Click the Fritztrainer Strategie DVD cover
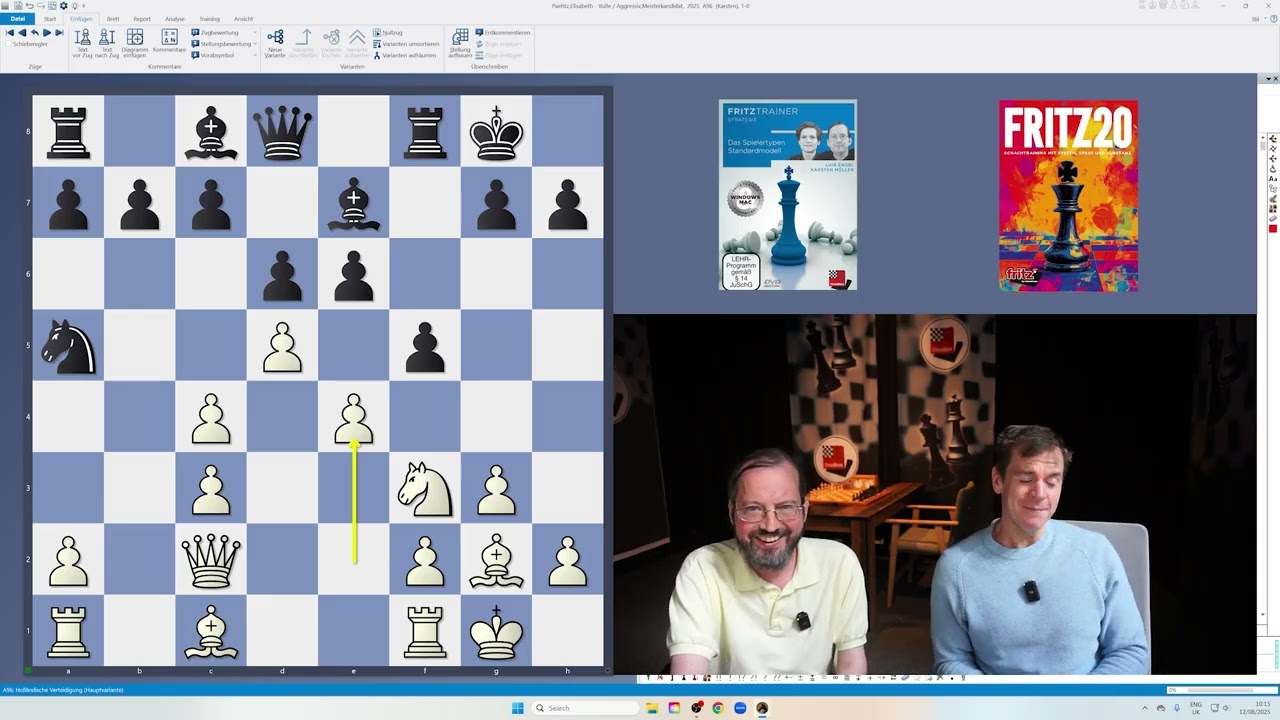Image resolution: width=1280 pixels, height=720 pixels. point(788,195)
